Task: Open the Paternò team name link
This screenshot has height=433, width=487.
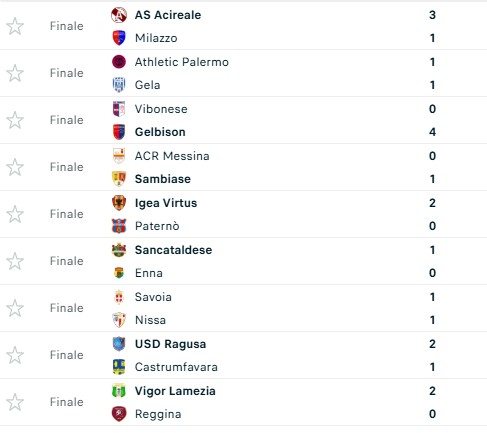Action: pos(157,226)
